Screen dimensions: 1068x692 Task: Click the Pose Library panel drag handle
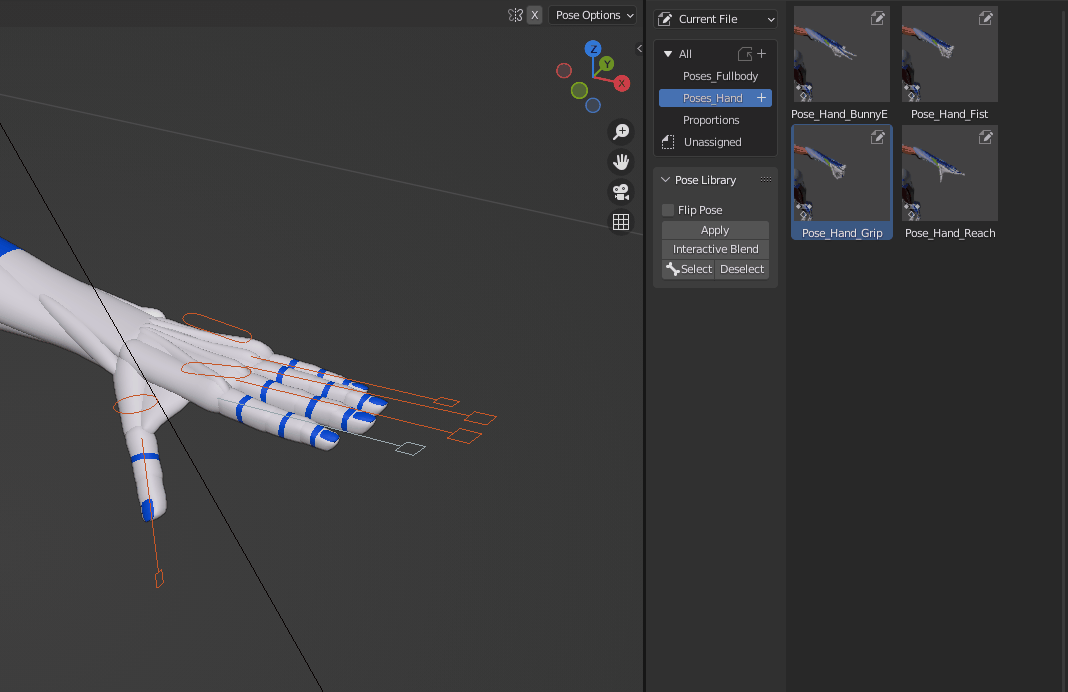(766, 180)
